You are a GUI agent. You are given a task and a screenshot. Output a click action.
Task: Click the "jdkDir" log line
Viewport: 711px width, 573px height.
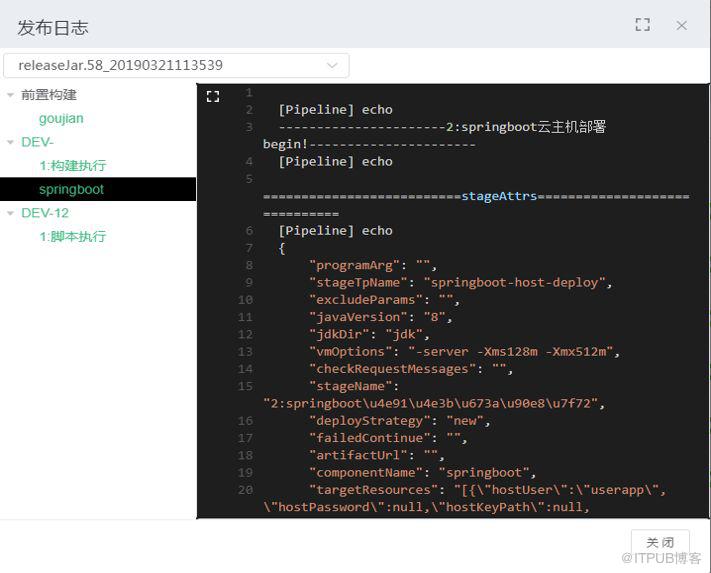pyautogui.click(x=369, y=334)
